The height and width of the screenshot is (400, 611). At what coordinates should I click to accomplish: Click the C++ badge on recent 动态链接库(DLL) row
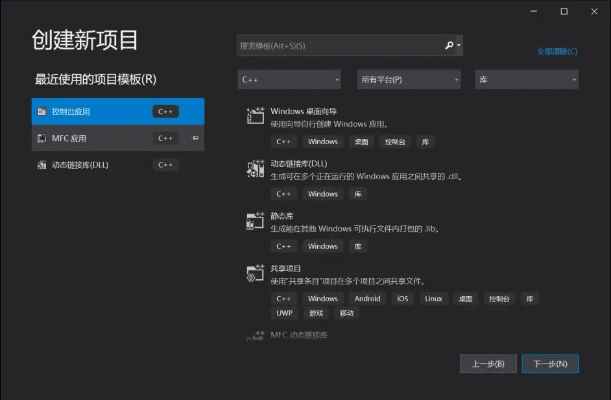pos(166,165)
